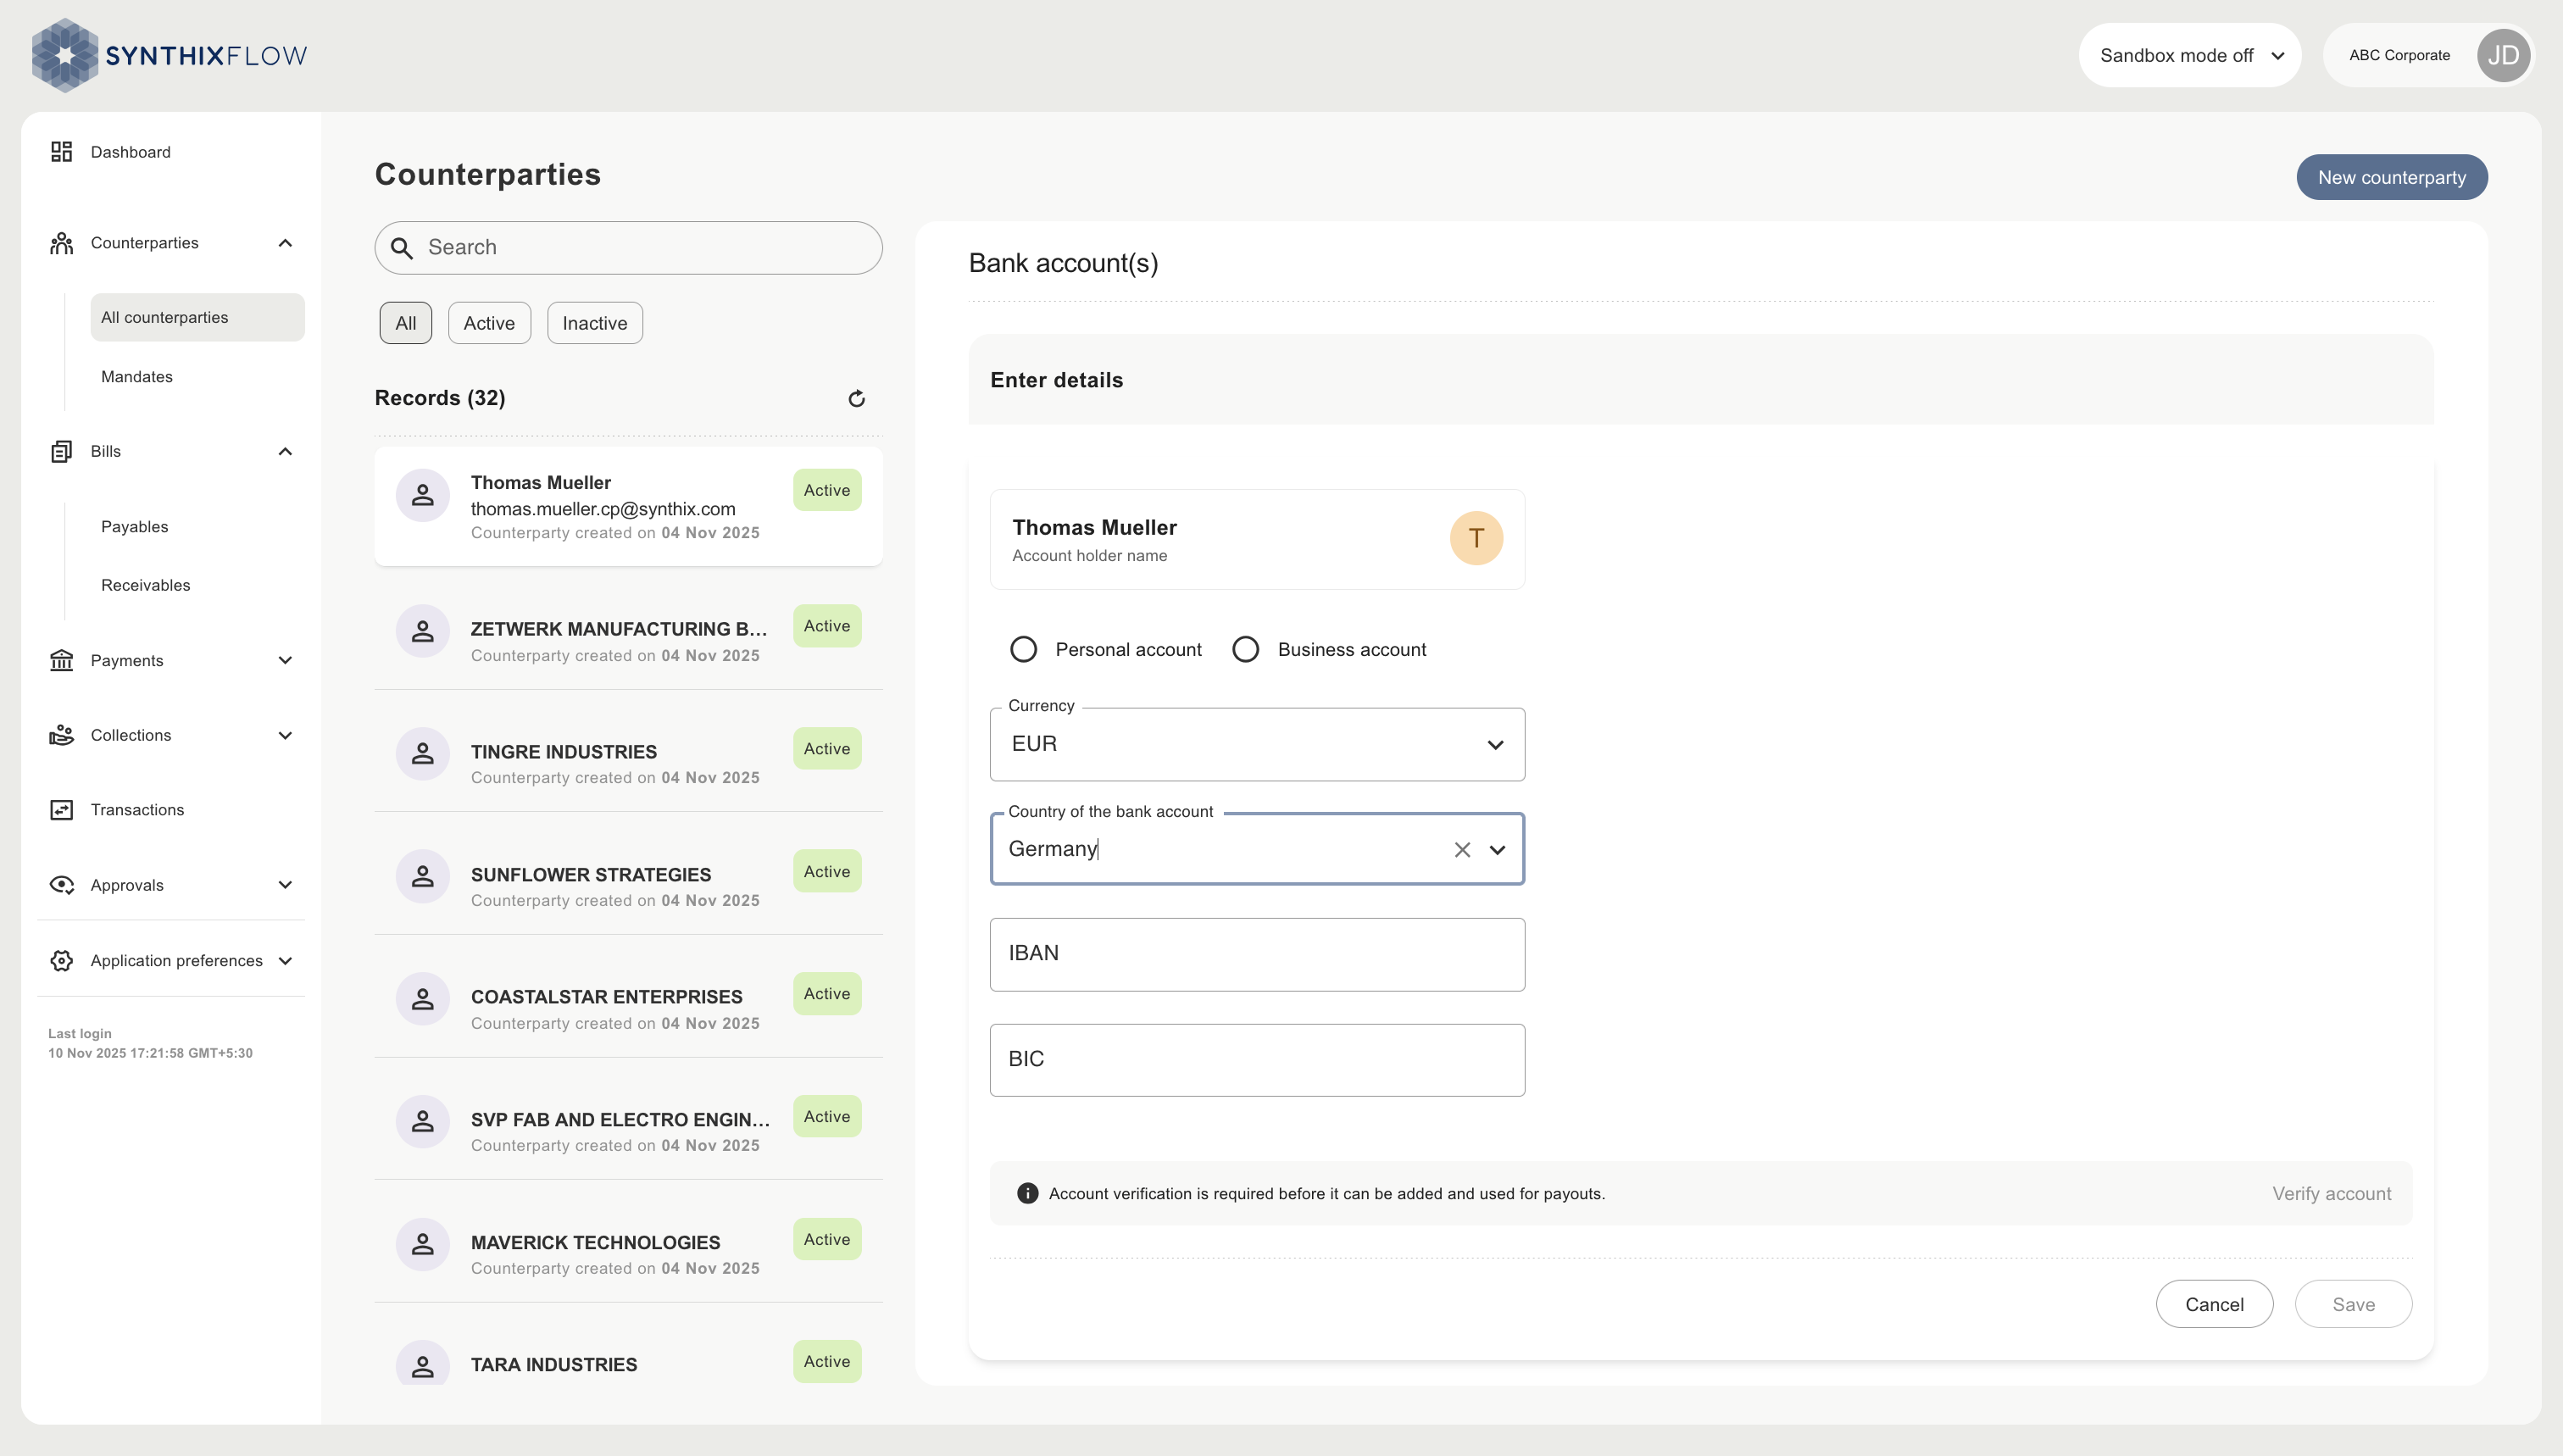Click the ZETWERK MANUFACTURING avatar icon
Viewport: 2563px width, 1456px height.
[423, 631]
